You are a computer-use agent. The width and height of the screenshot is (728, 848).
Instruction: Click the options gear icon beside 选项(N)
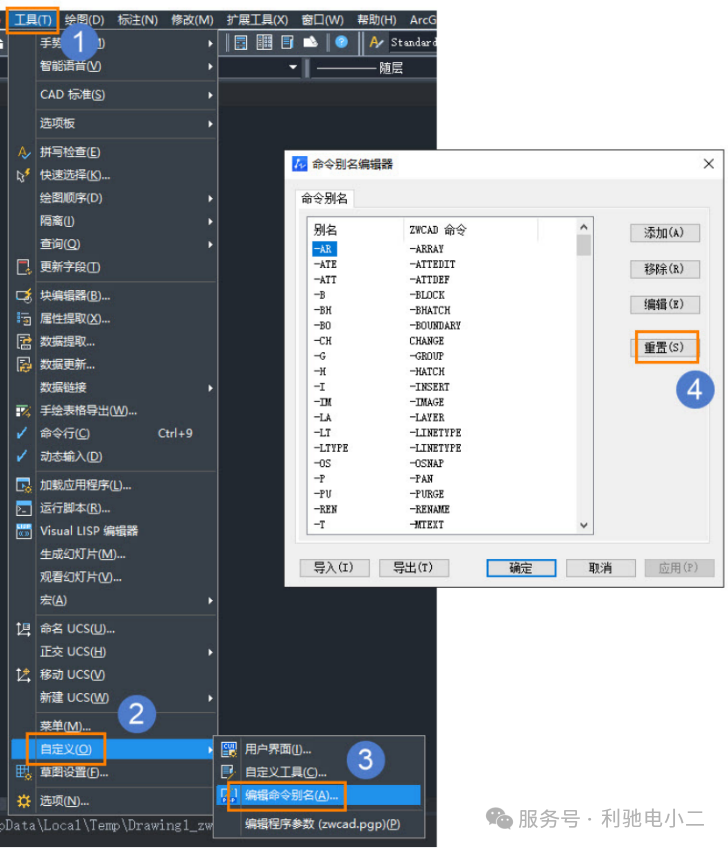[x=23, y=801]
